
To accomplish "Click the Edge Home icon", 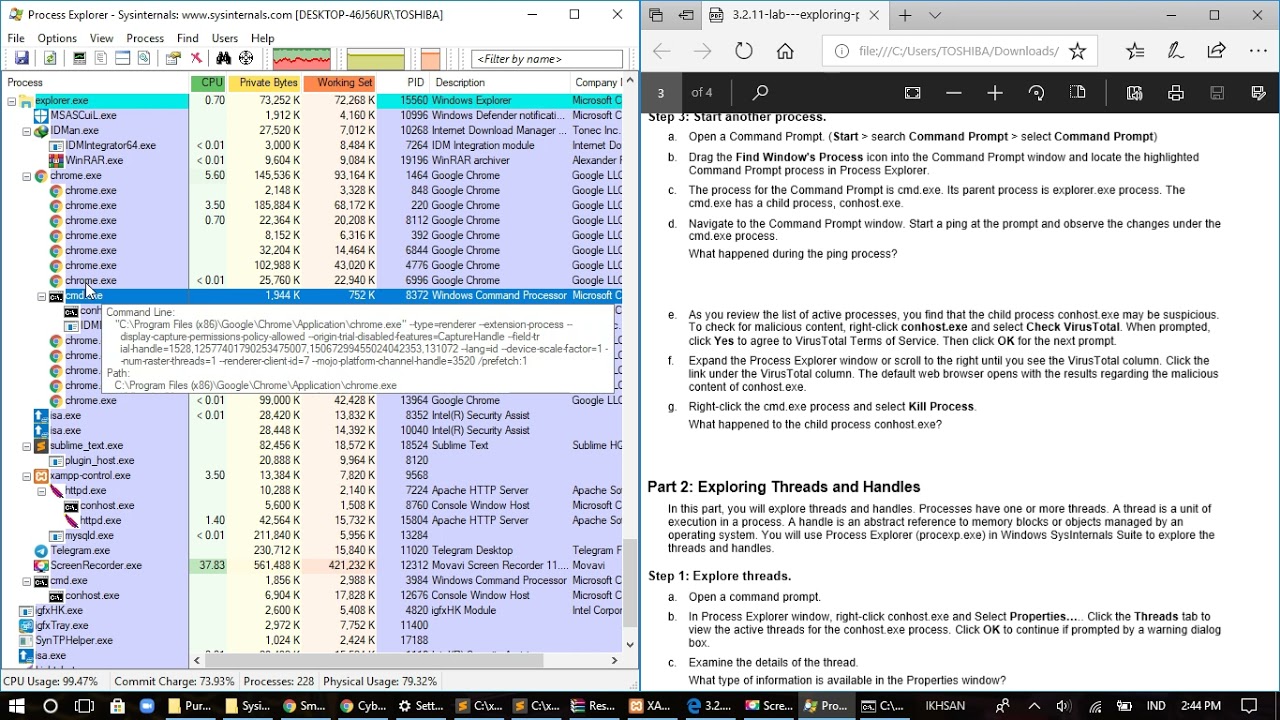I will click(x=785, y=51).
